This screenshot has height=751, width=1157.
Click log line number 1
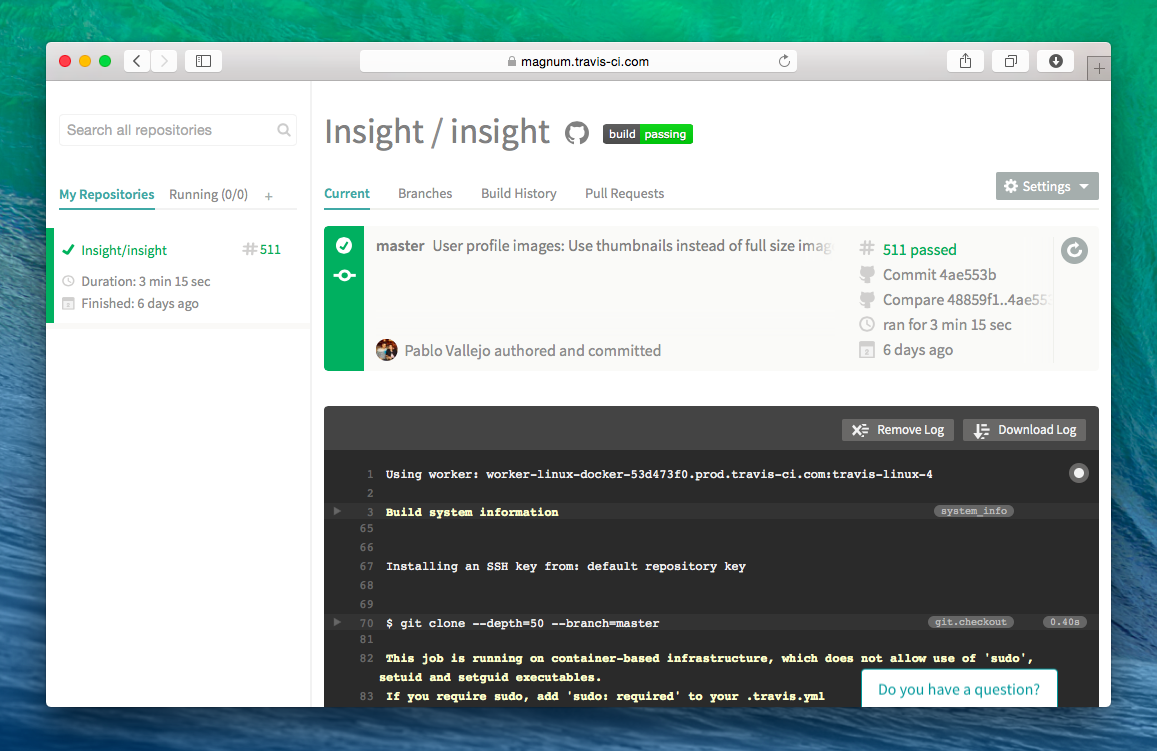click(370, 474)
